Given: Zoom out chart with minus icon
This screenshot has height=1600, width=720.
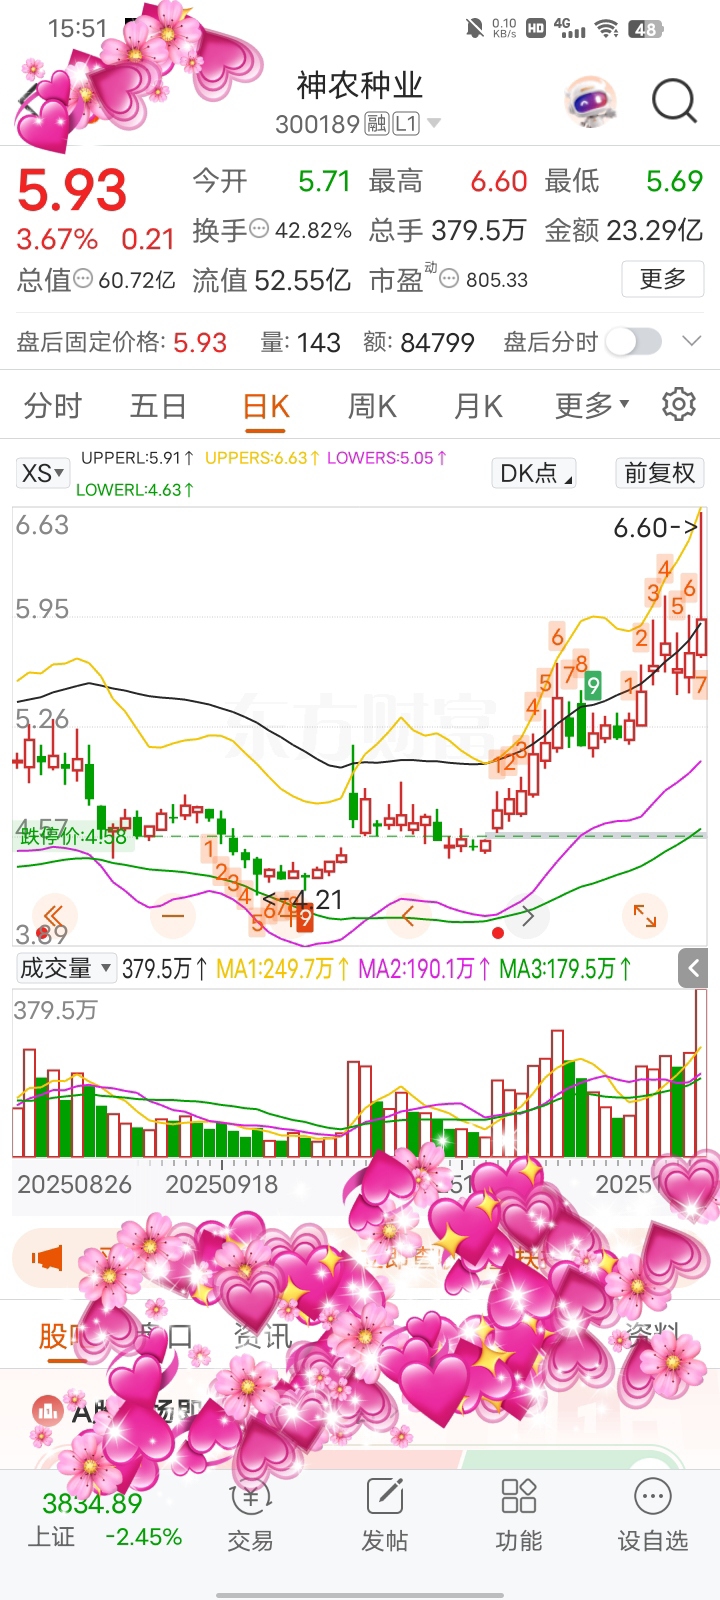Looking at the screenshot, I should click(173, 915).
